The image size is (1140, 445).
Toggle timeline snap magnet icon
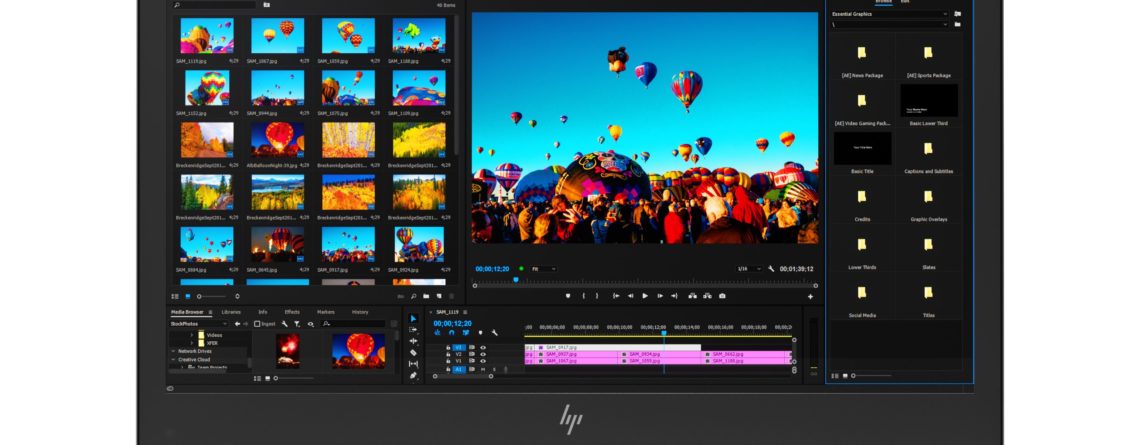pyautogui.click(x=451, y=332)
